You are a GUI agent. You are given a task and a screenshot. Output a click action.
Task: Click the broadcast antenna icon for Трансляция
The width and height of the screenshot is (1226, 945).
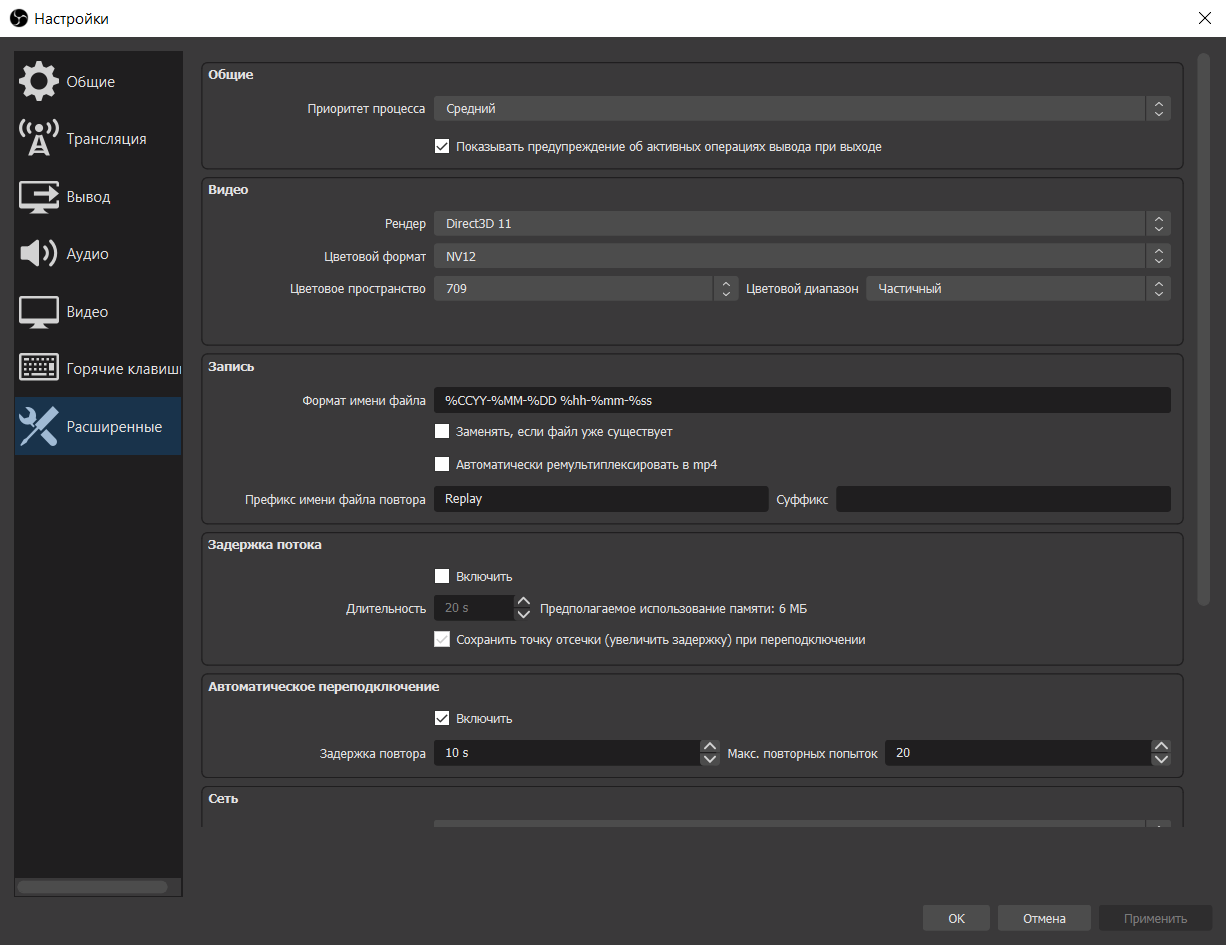(x=39, y=139)
